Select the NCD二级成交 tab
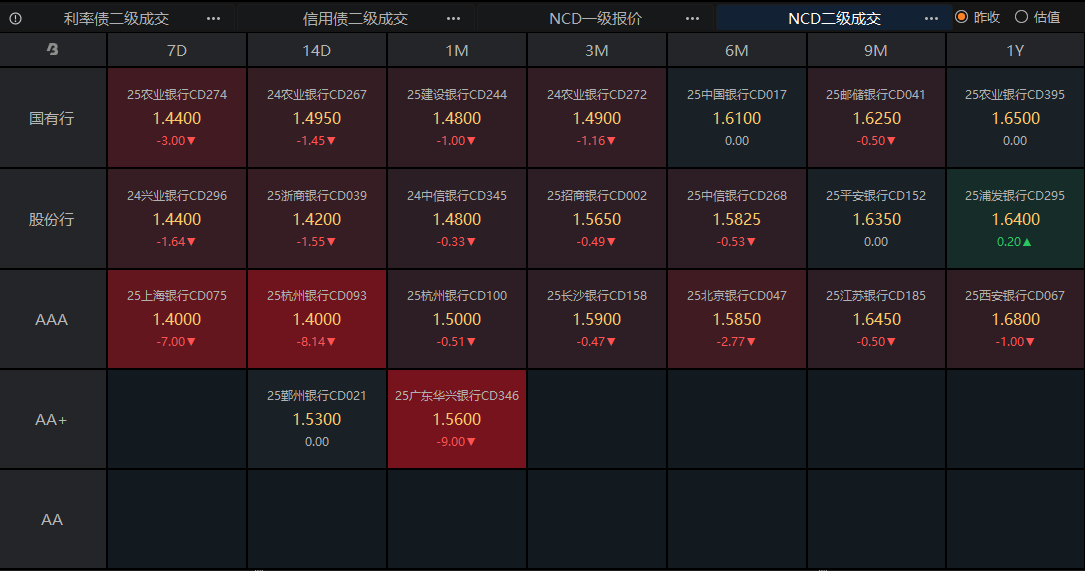Screen dimensions: 1085x571 pyautogui.click(x=835, y=19)
